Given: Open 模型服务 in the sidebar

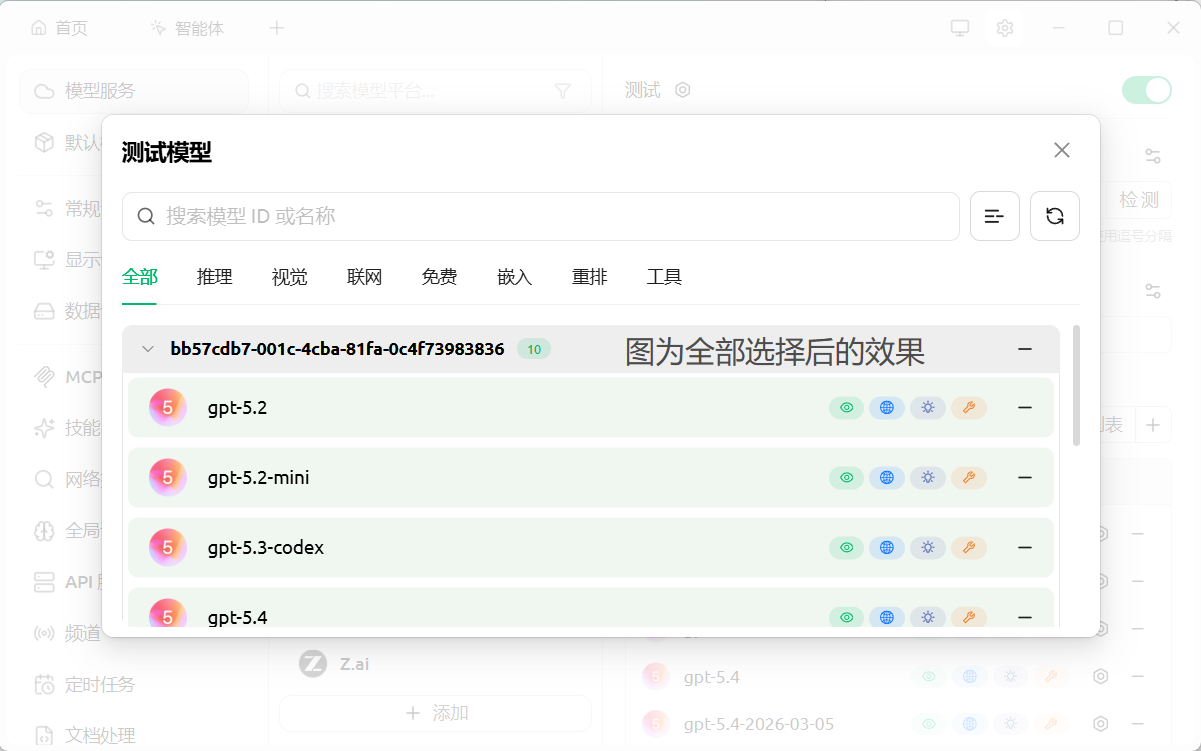Looking at the screenshot, I should tap(134, 91).
